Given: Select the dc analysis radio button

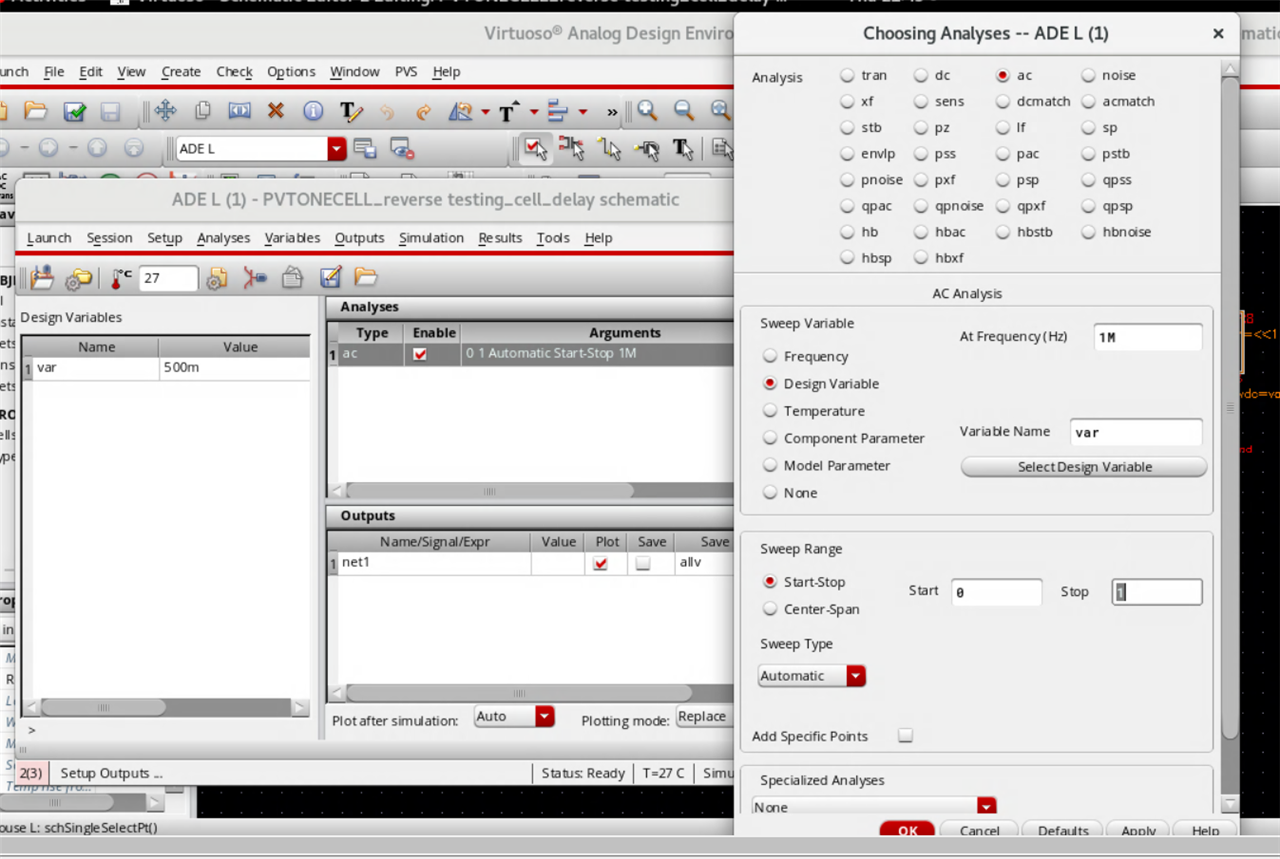Looking at the screenshot, I should (x=921, y=75).
